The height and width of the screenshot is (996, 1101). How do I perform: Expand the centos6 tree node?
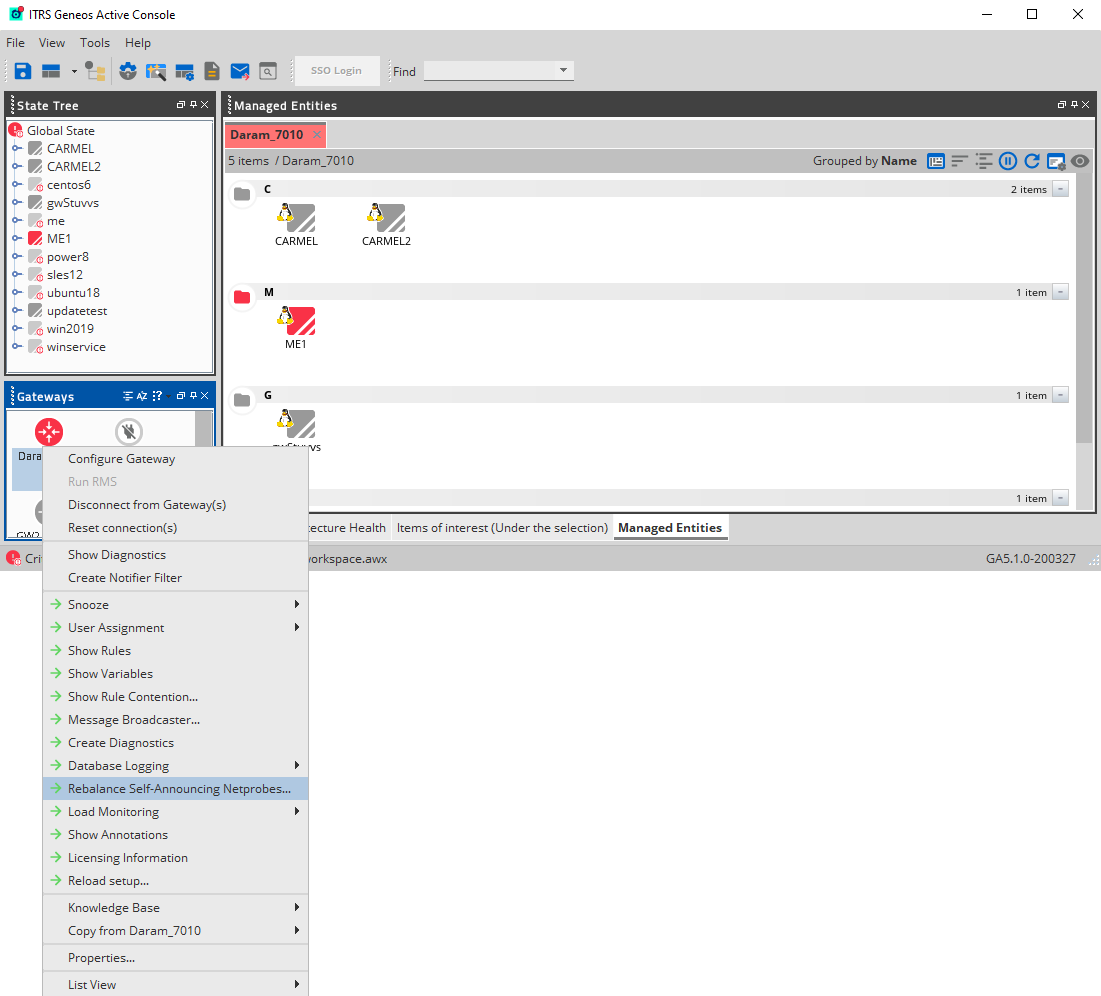click(17, 185)
